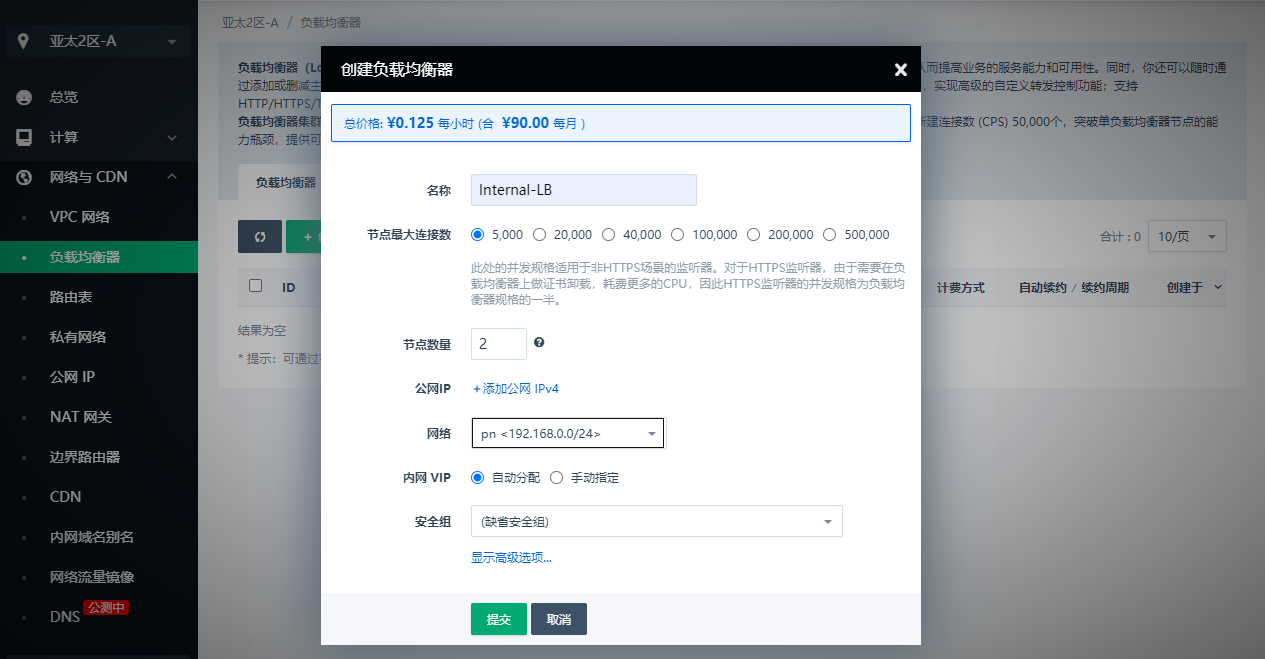The height and width of the screenshot is (659, 1265).
Task: Select the 20,000 max connections radio button
Action: point(539,234)
